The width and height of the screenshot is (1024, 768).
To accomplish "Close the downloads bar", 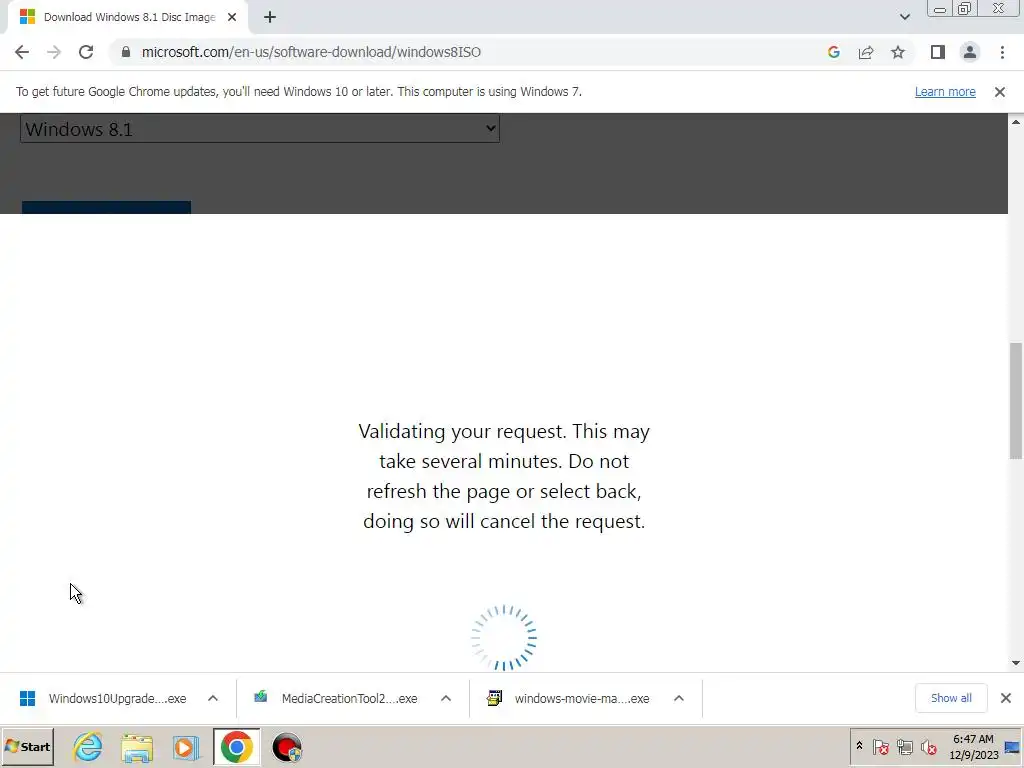I will (x=1006, y=698).
